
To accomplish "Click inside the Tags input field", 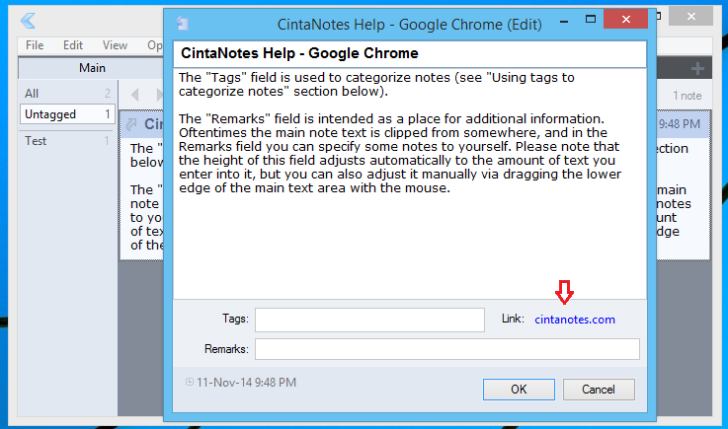I will tap(369, 320).
